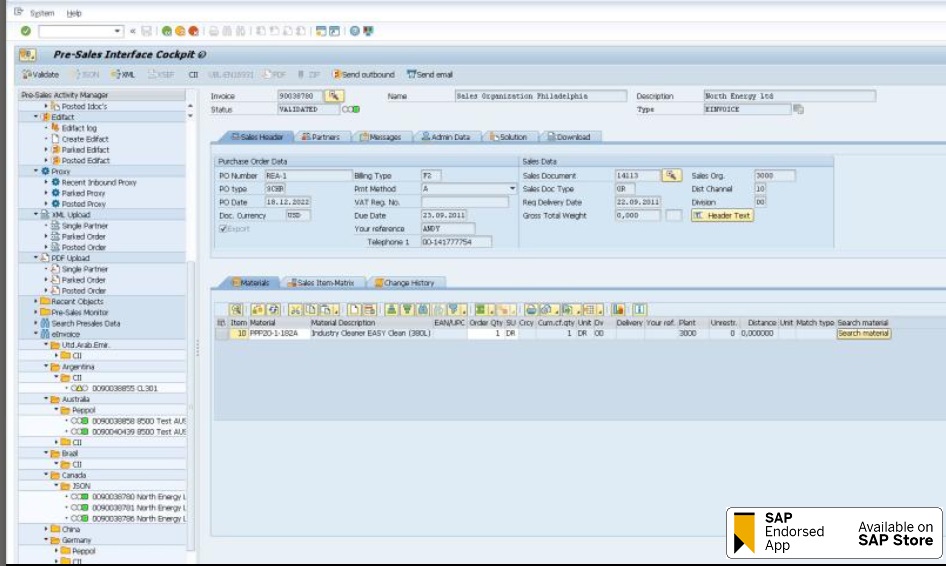Click the Help question mark icon in toolbar
The image size is (946, 566).
pyautogui.click(x=354, y=31)
